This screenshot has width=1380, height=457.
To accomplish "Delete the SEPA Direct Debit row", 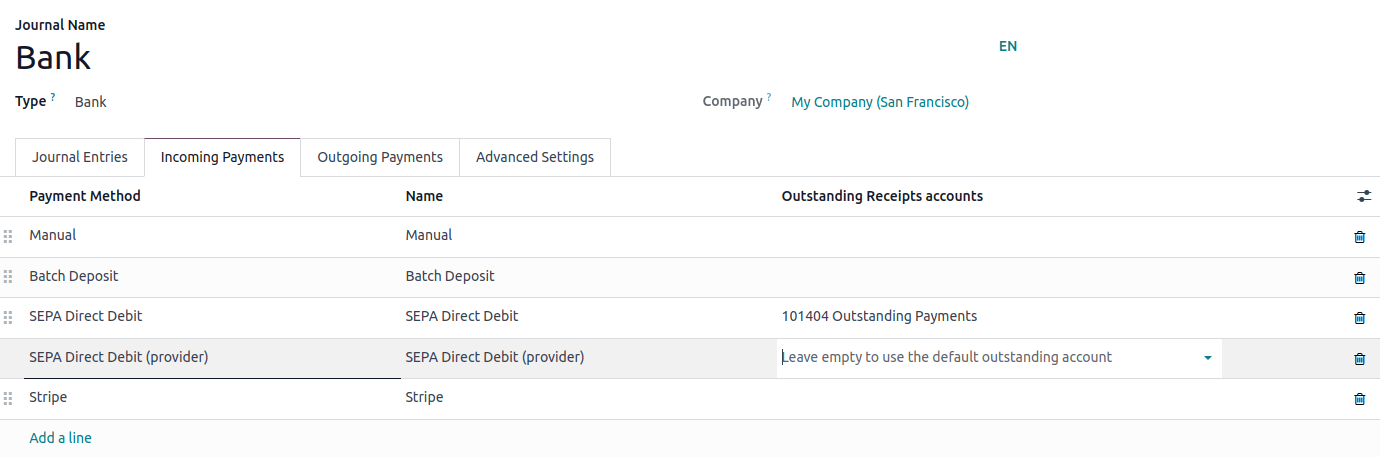I will [x=1359, y=318].
